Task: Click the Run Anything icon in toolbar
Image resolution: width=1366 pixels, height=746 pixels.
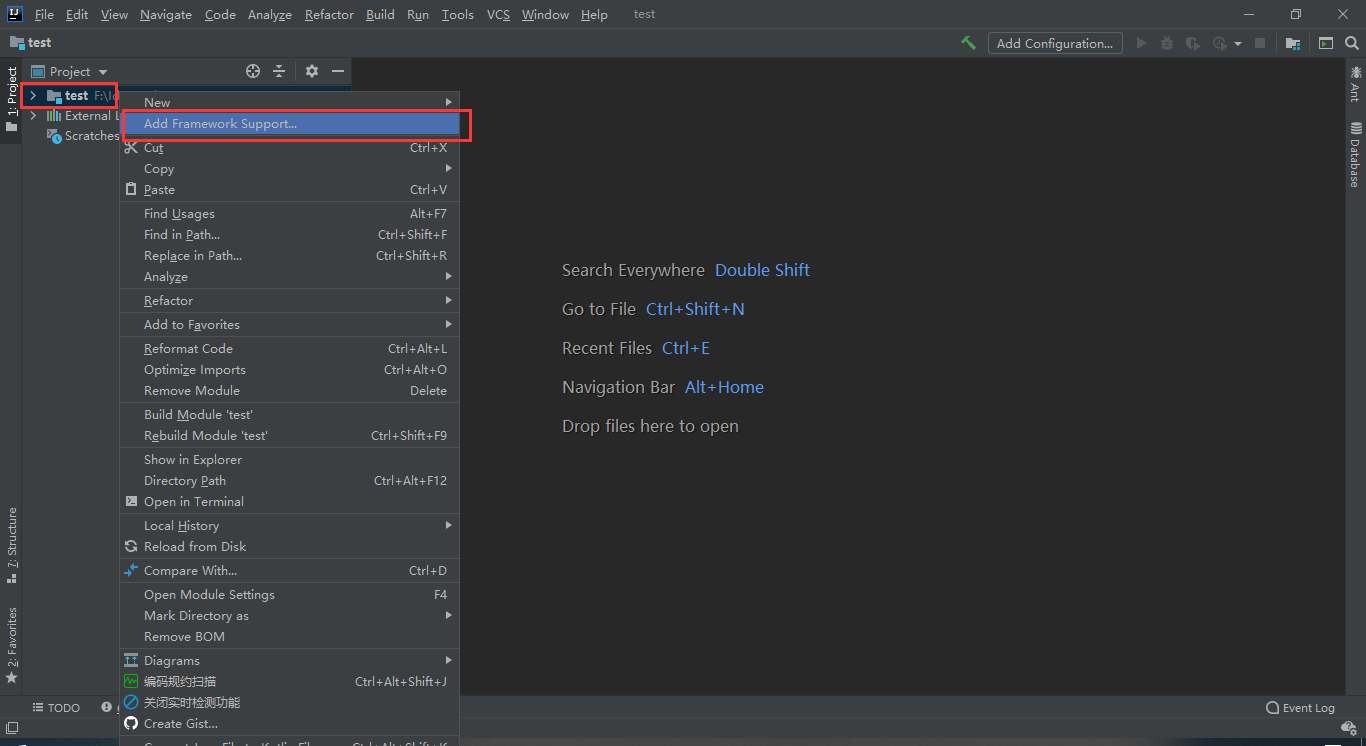Action: 1326,43
